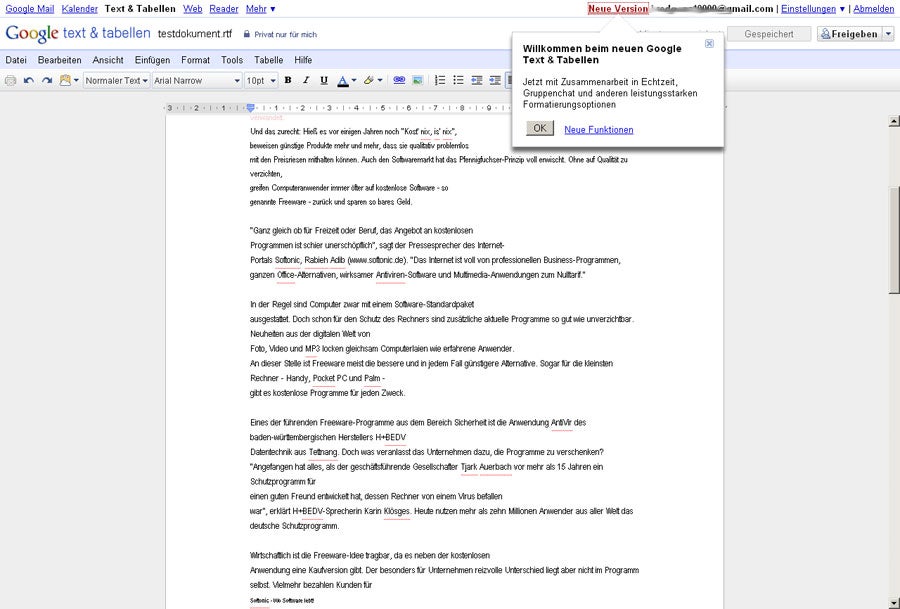
Task: Open the Ansicht menu
Action: [x=108, y=60]
